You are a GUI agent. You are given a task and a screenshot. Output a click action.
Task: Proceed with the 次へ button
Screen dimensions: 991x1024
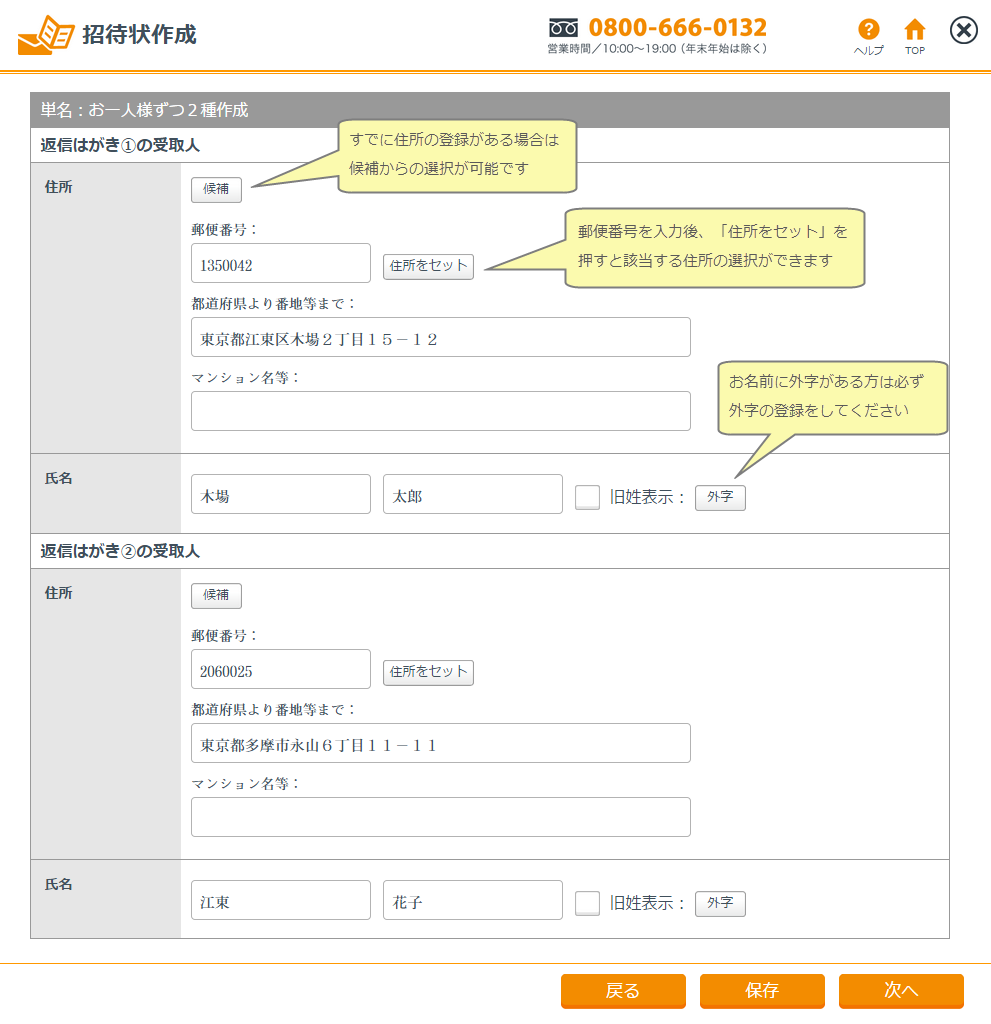tap(901, 990)
